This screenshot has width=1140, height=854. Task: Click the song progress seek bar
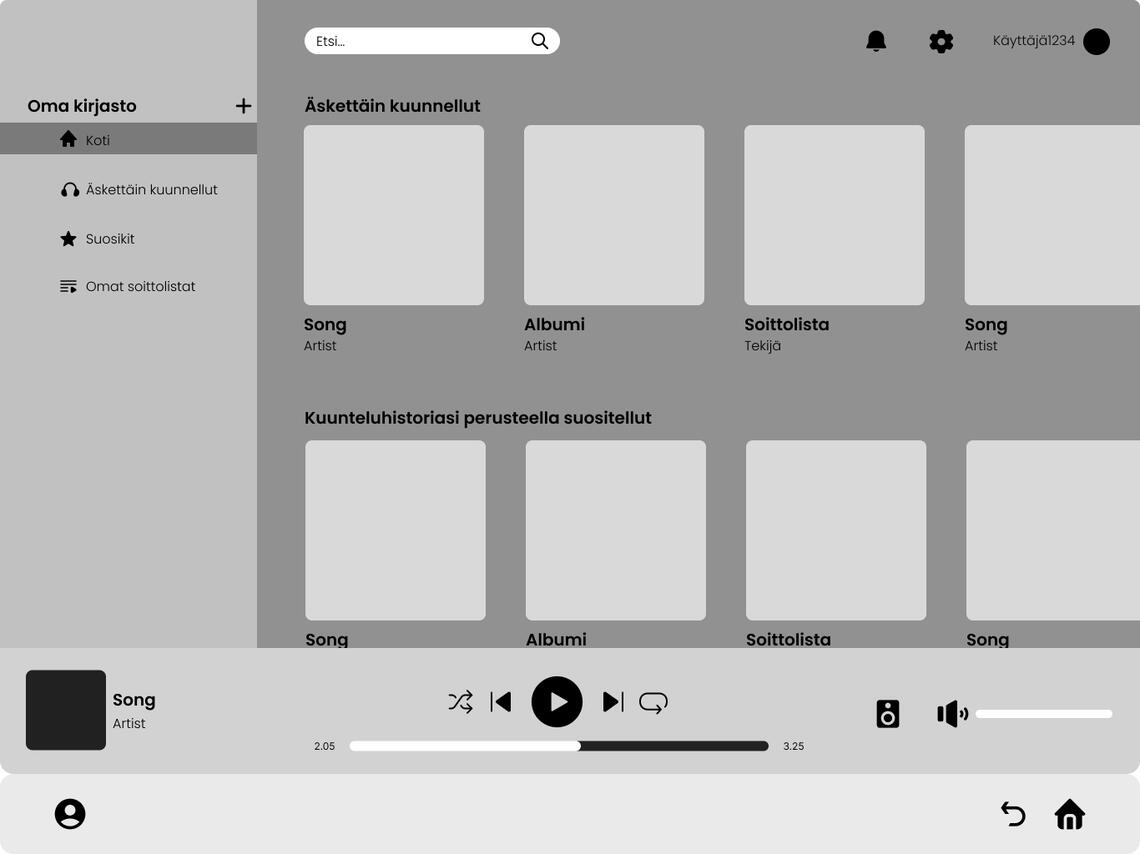tap(559, 746)
